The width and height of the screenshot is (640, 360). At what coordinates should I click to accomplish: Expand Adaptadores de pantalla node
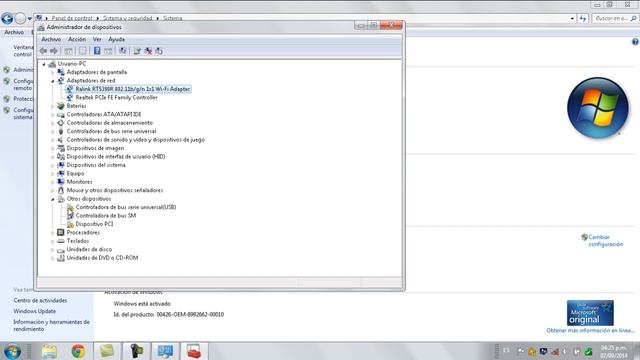click(x=53, y=72)
